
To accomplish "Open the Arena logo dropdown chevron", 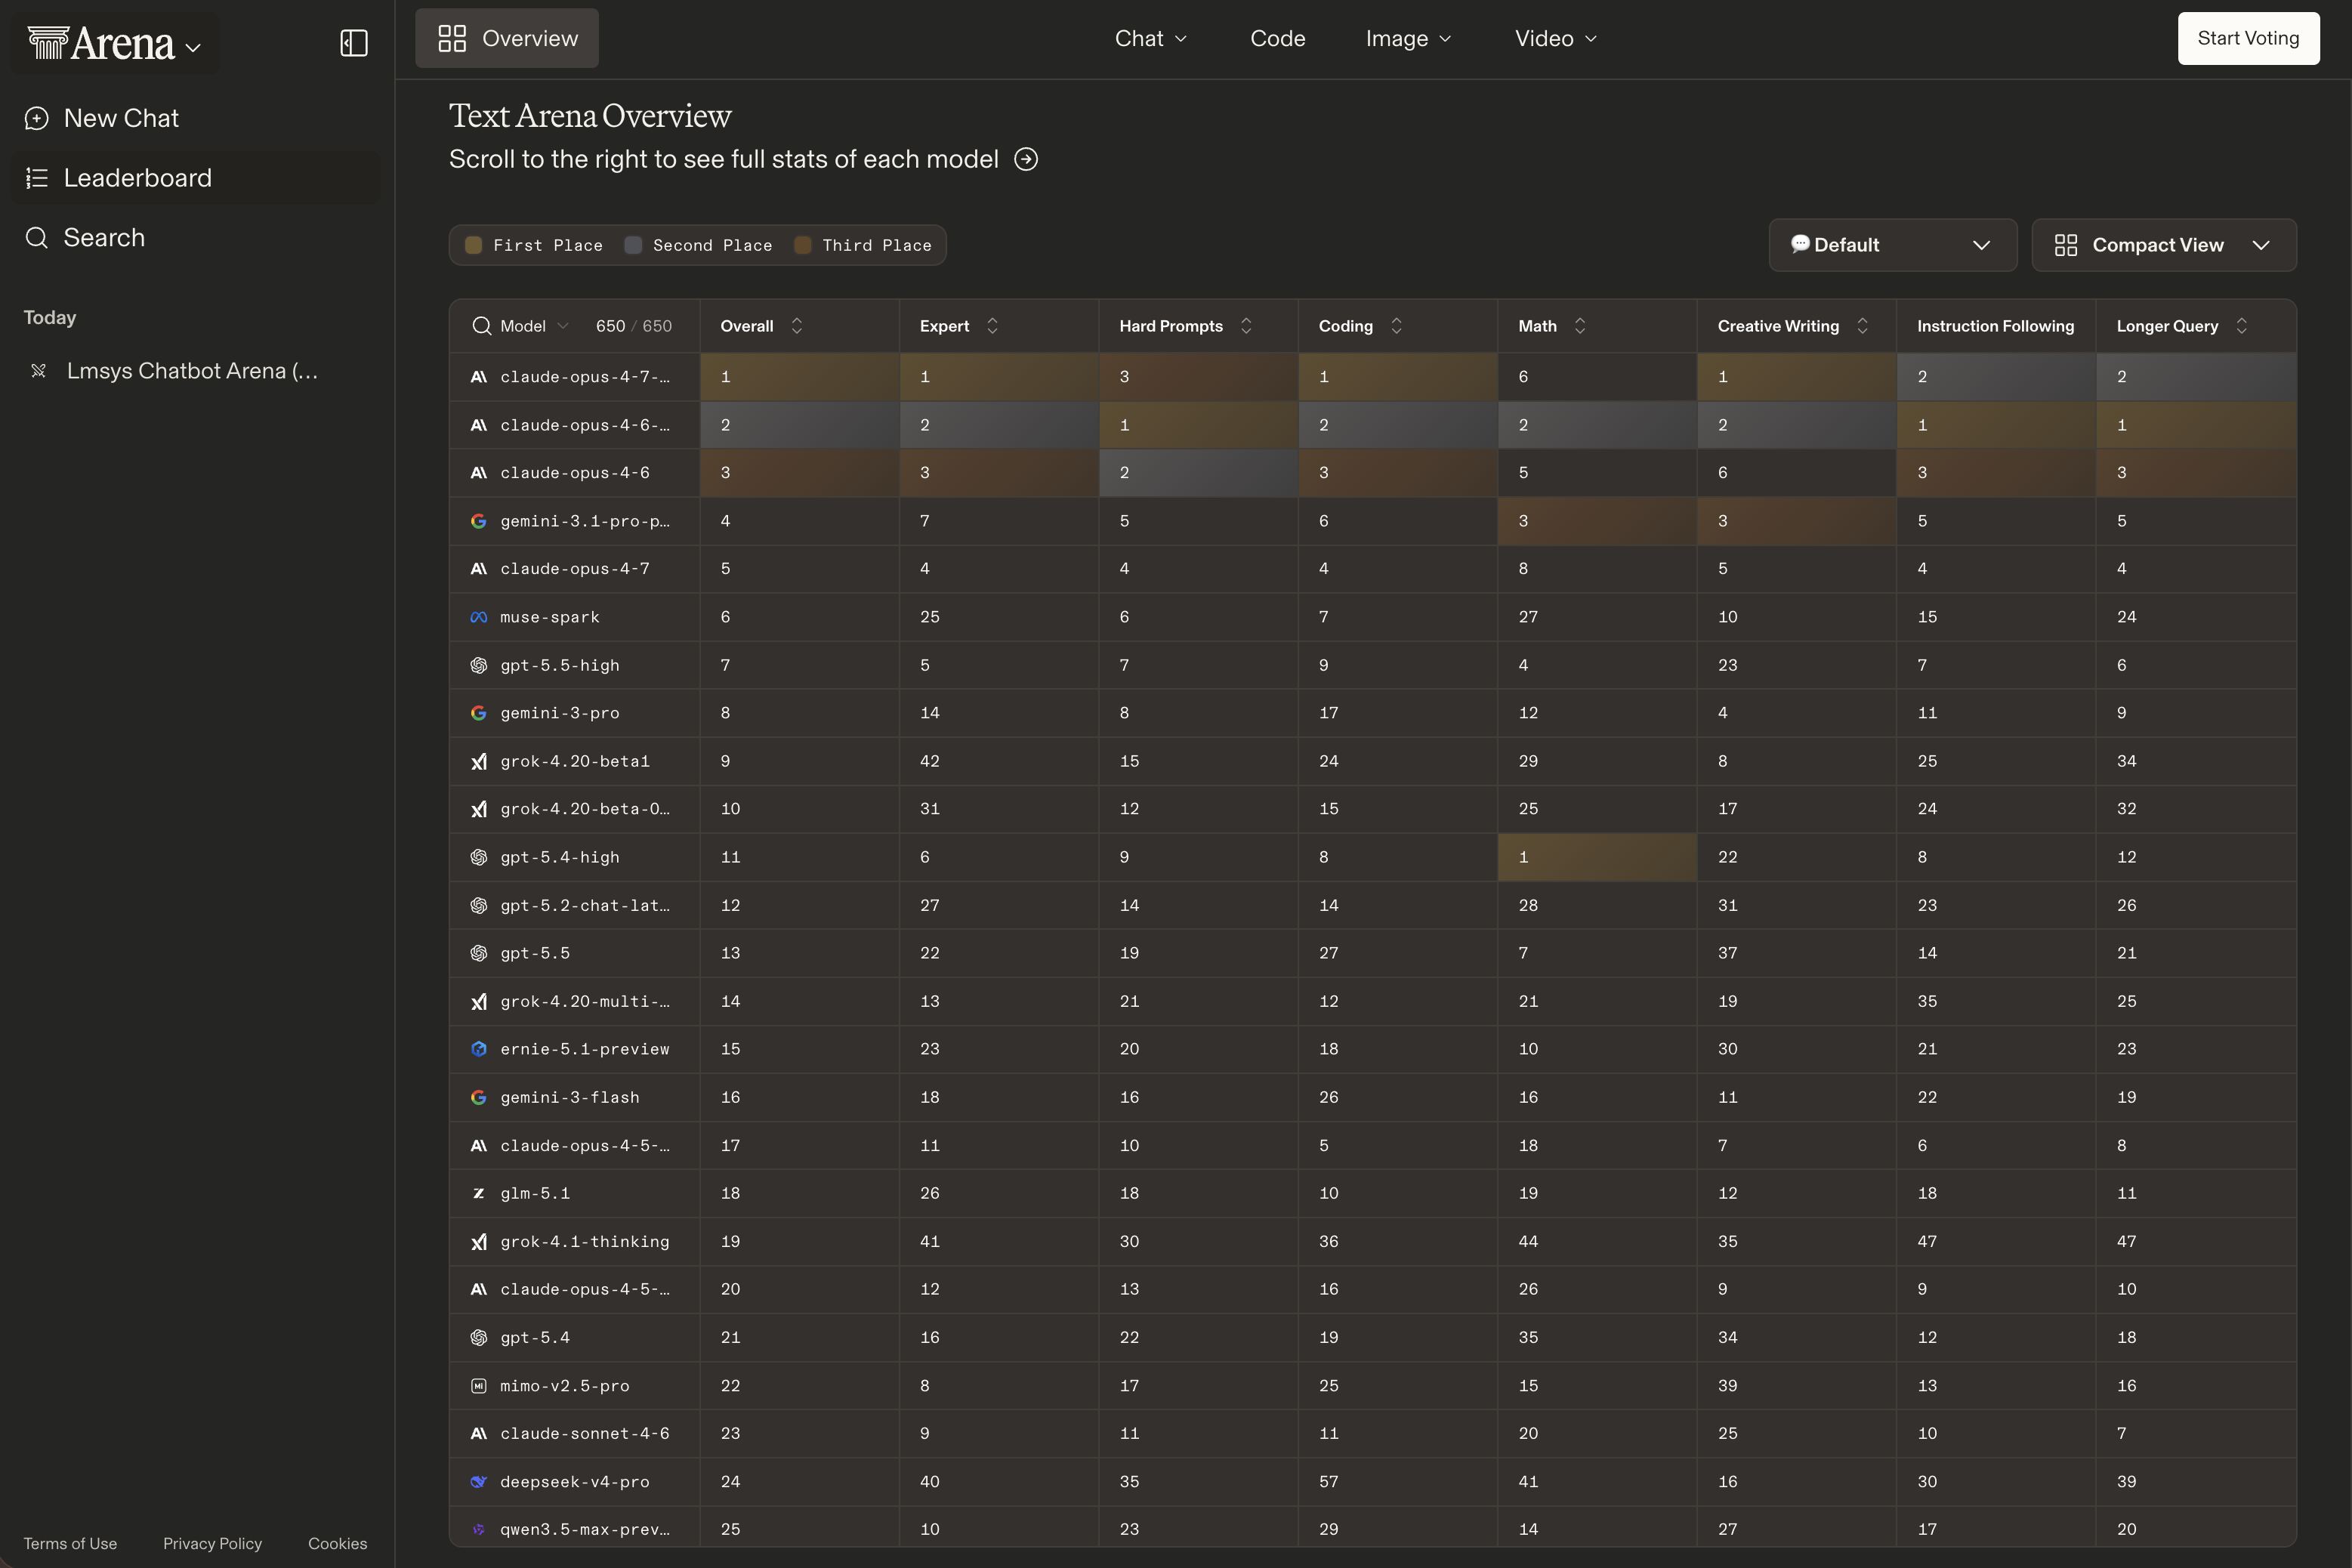I will click(193, 47).
